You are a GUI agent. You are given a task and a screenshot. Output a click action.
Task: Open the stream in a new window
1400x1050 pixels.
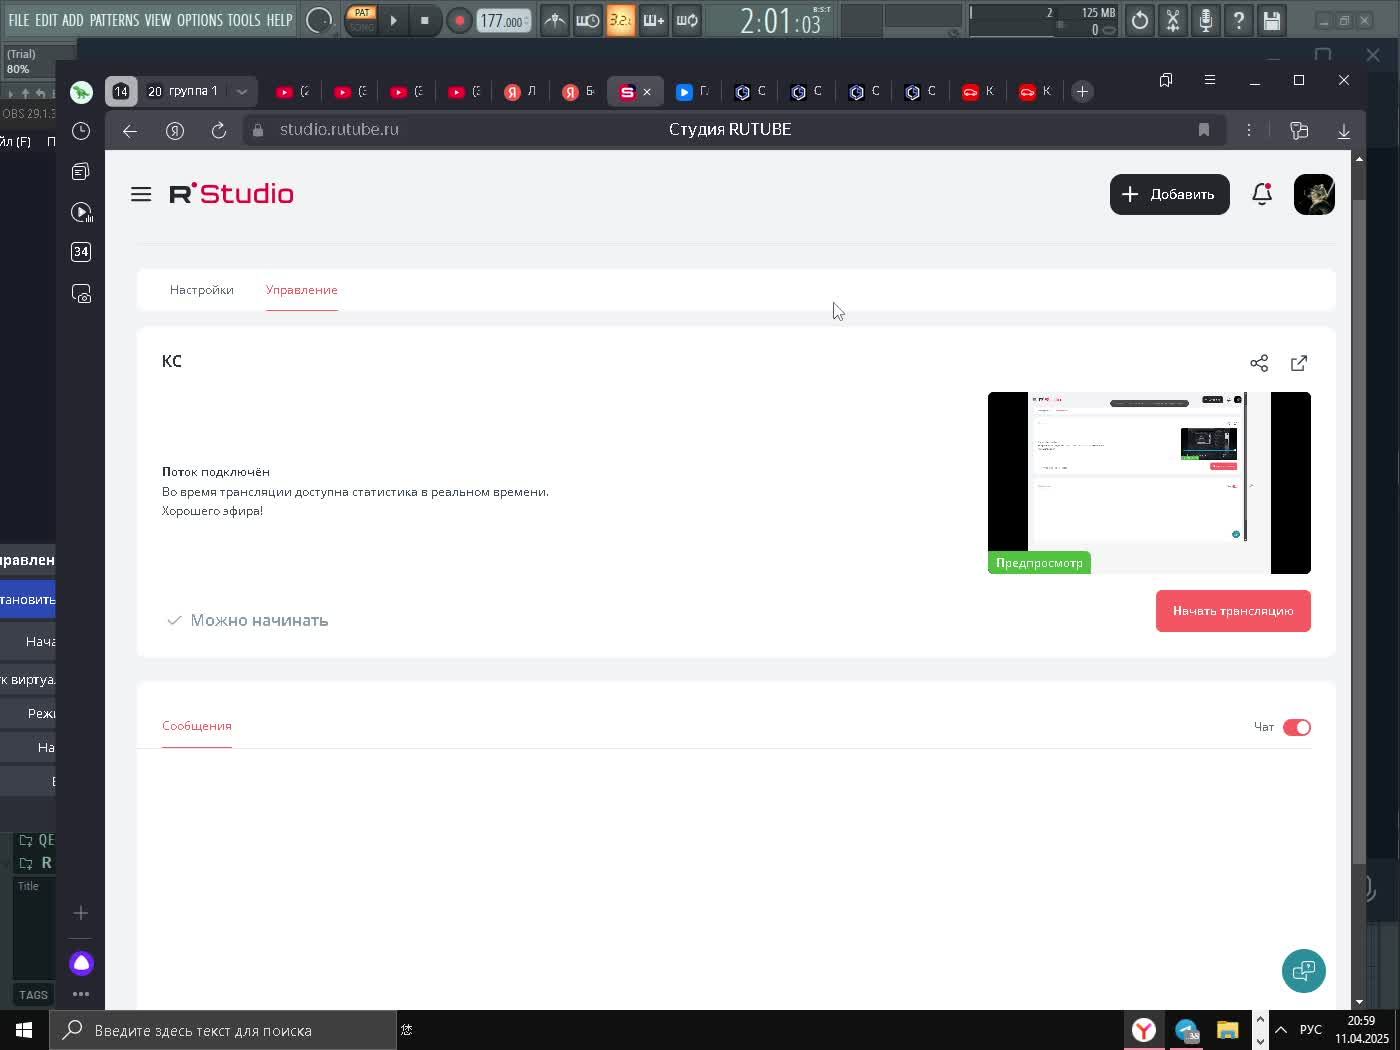[x=1299, y=363]
